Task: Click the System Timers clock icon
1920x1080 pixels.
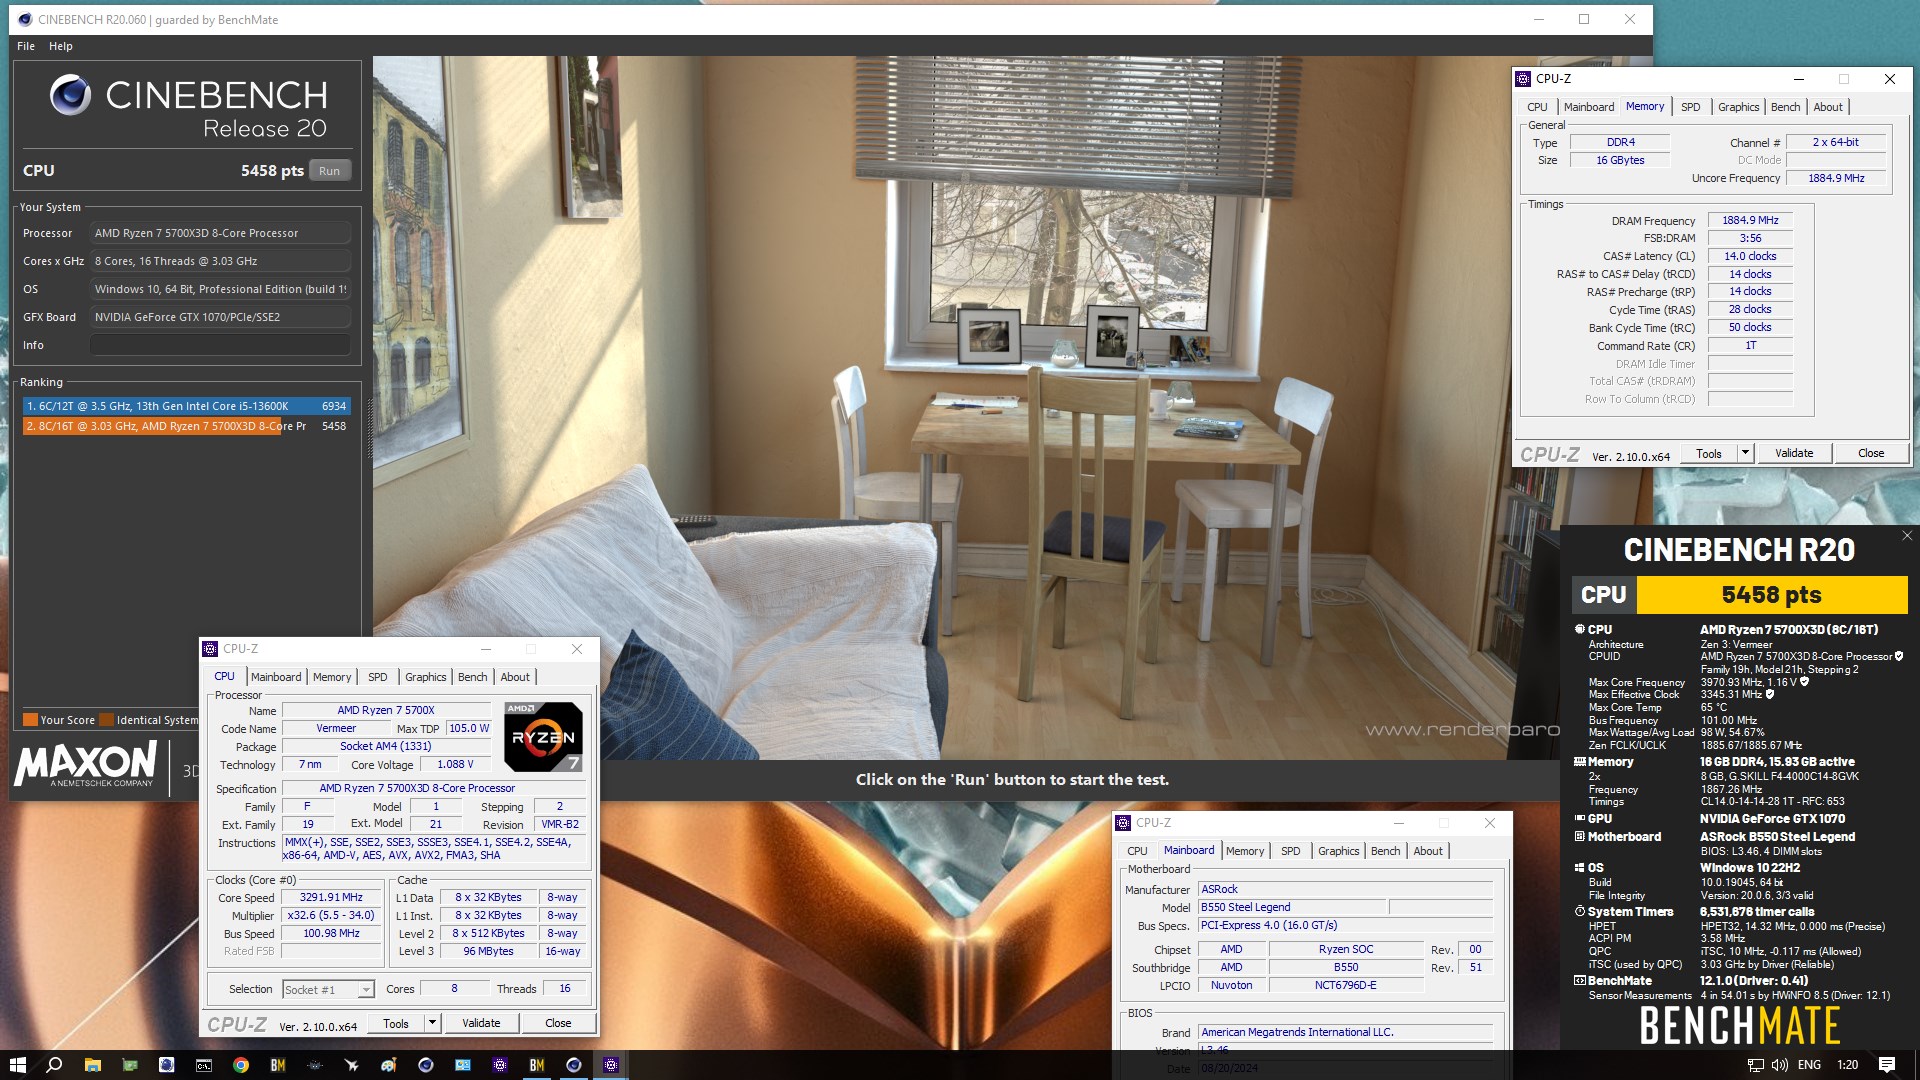Action: point(1580,911)
